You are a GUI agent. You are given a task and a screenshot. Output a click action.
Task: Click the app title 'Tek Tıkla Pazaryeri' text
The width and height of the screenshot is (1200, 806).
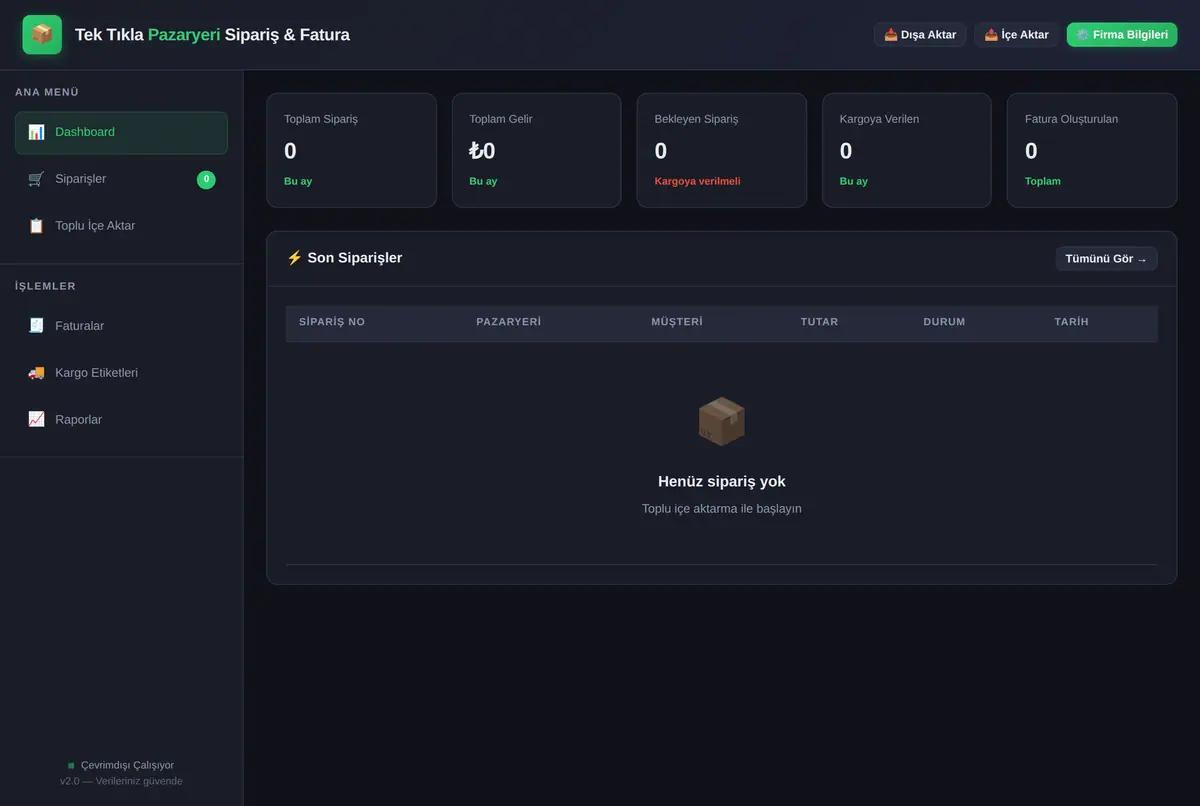click(148, 35)
